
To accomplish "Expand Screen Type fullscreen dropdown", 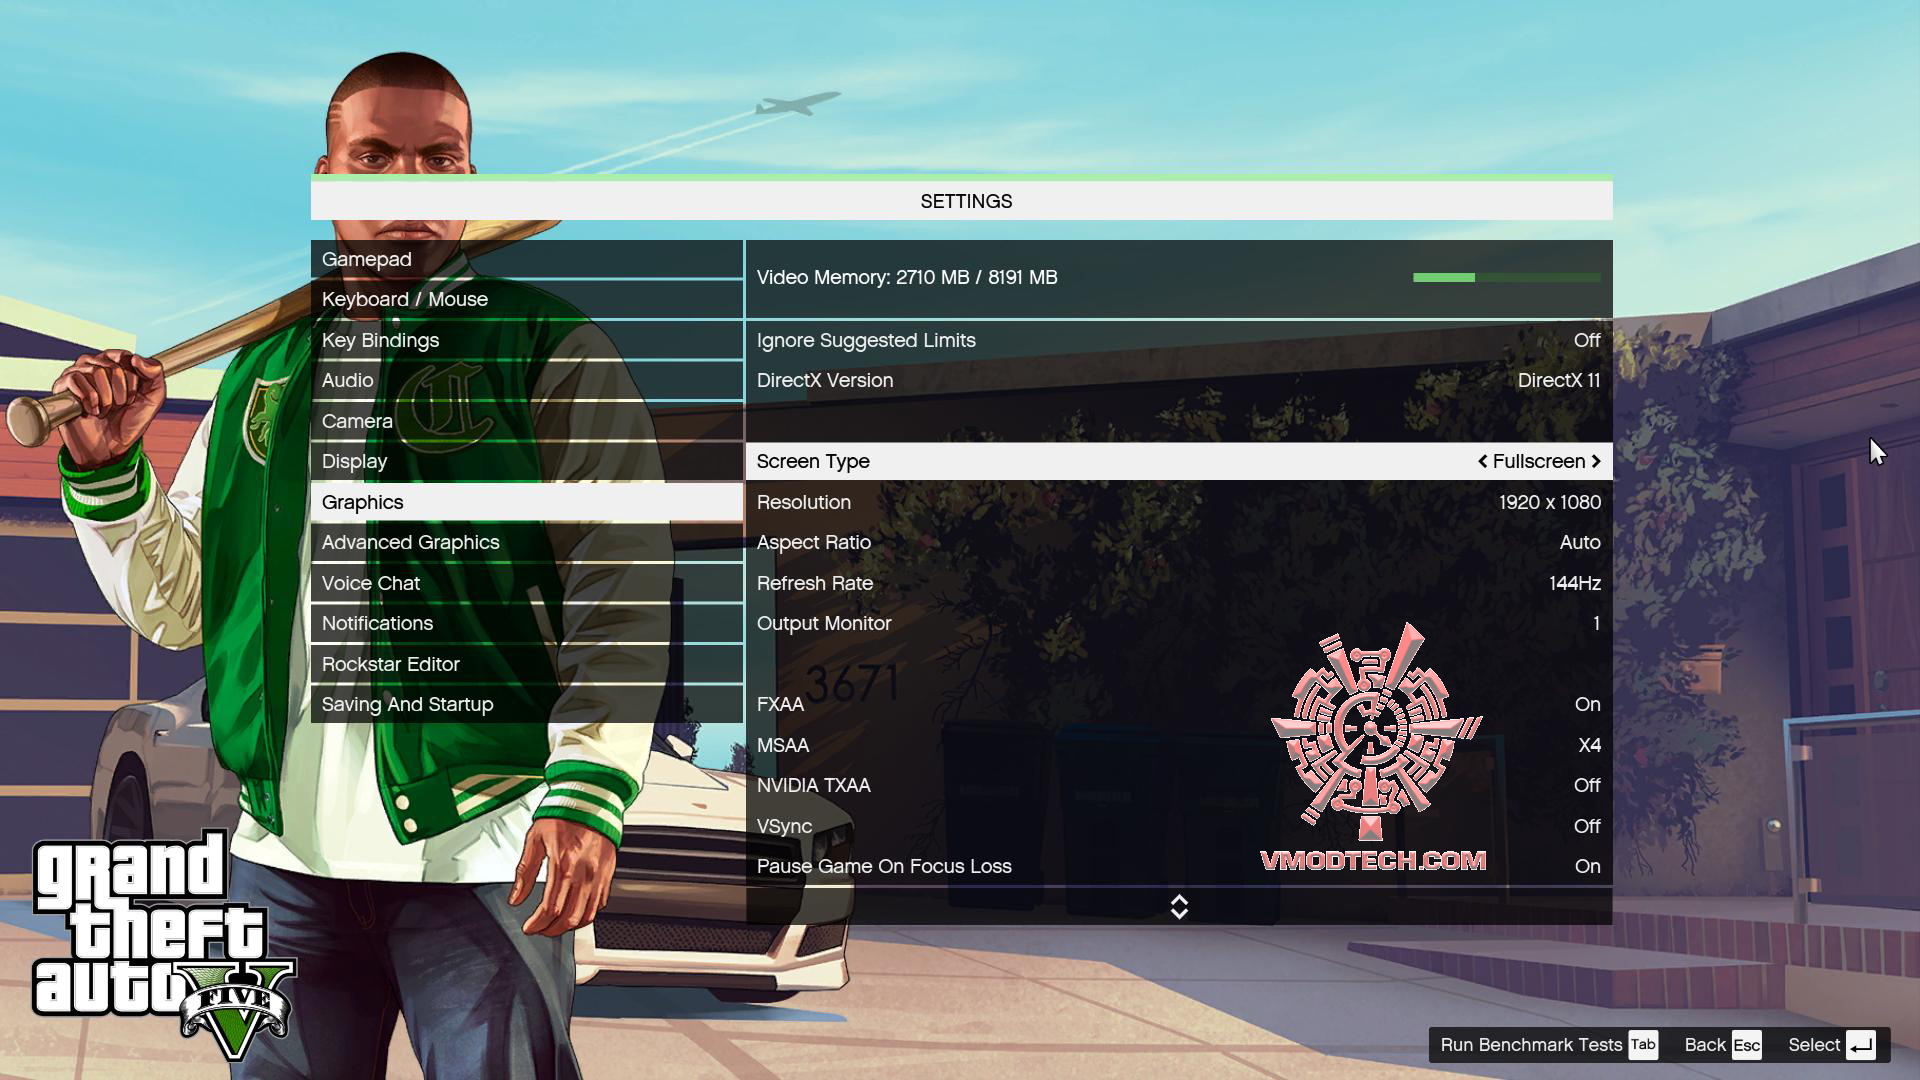I will [1597, 460].
